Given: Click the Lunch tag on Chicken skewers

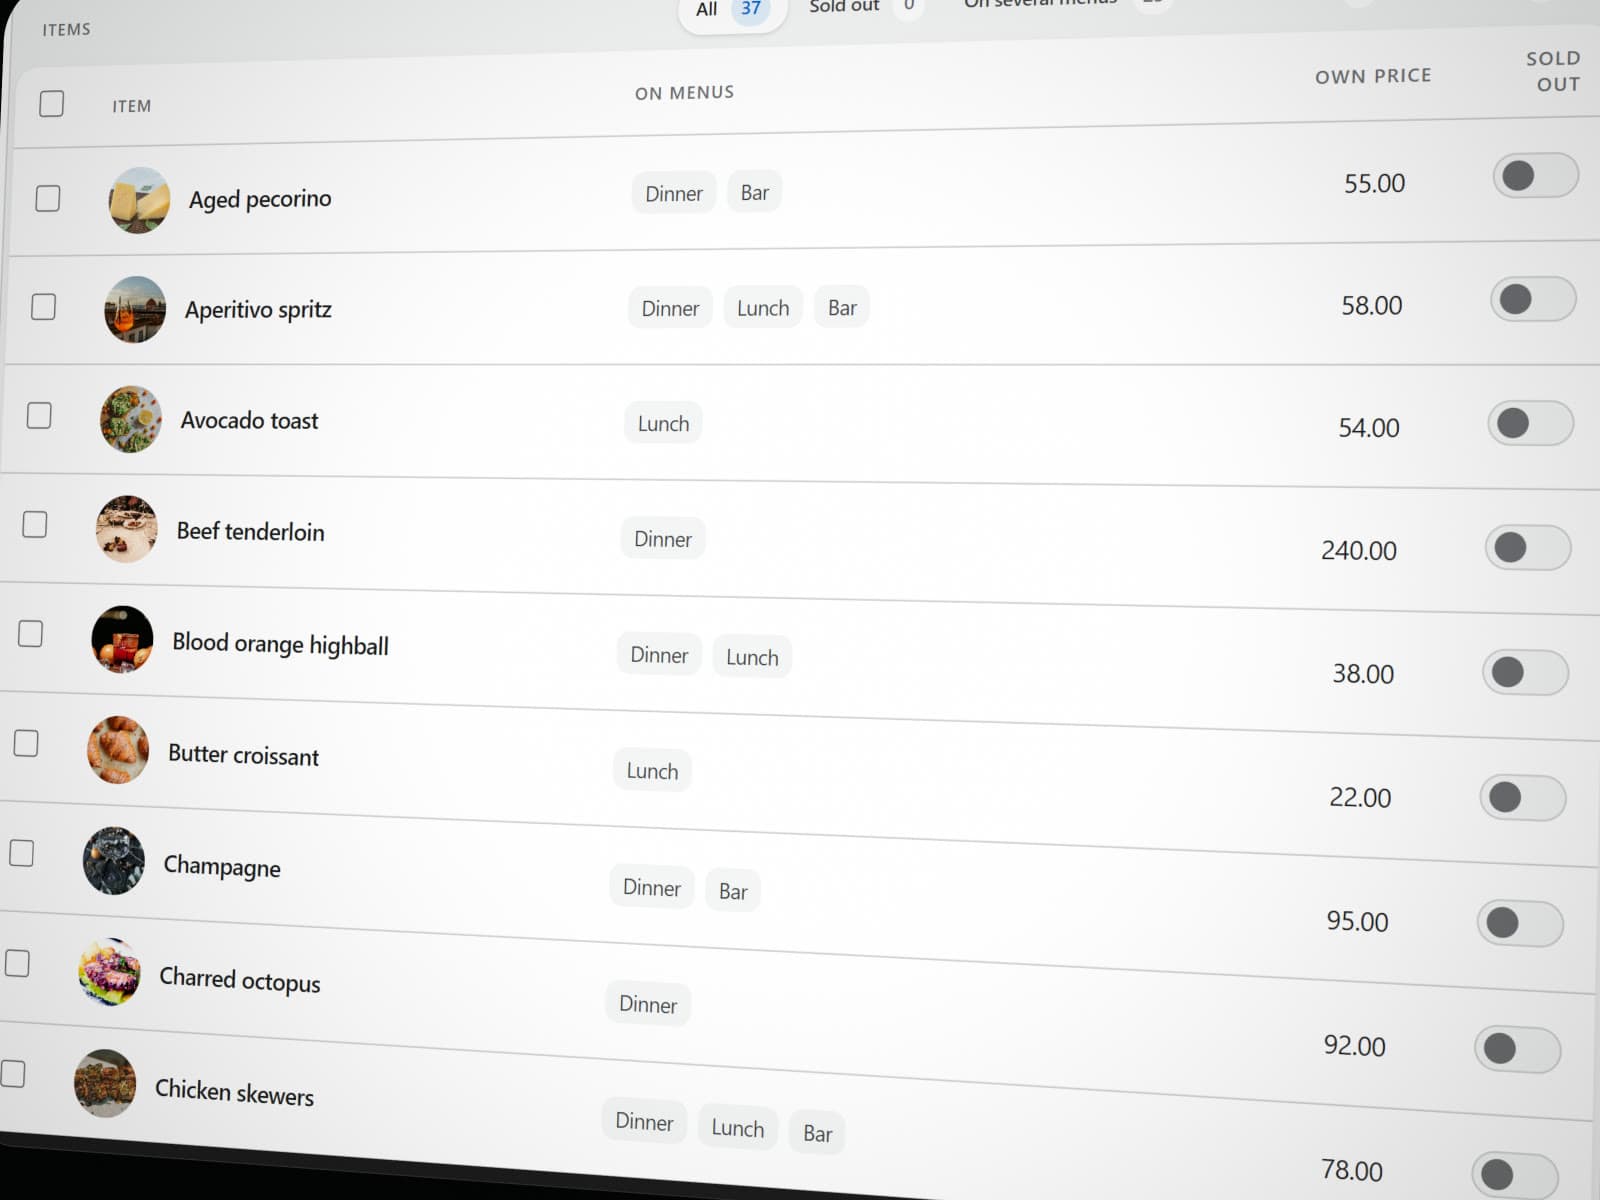Looking at the screenshot, I should click(x=737, y=1128).
